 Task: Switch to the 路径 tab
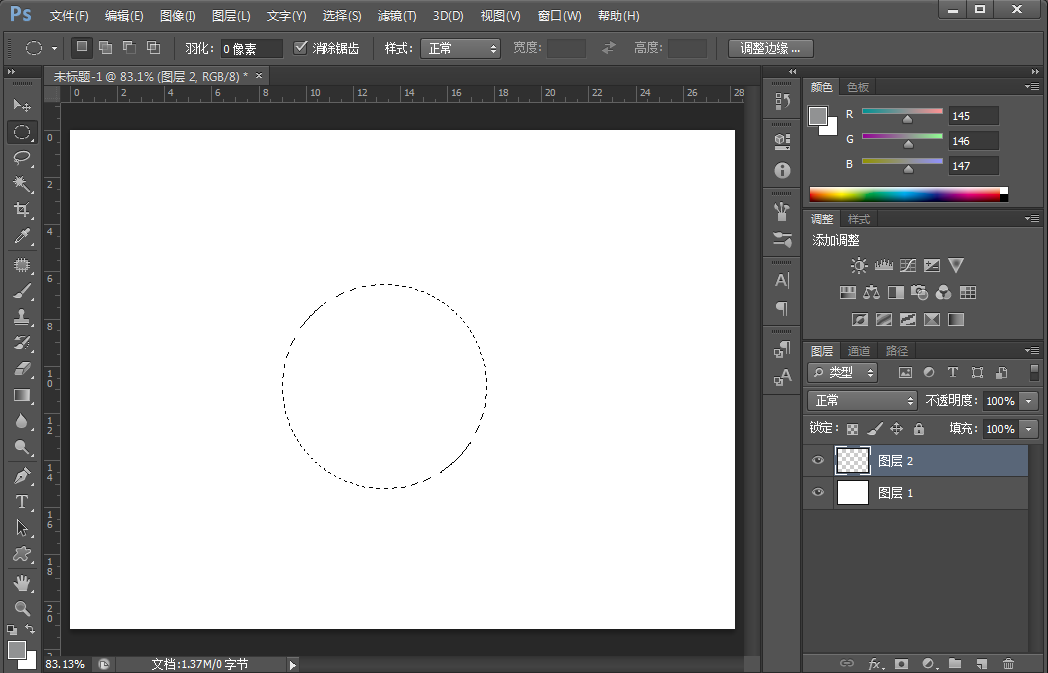click(x=896, y=351)
